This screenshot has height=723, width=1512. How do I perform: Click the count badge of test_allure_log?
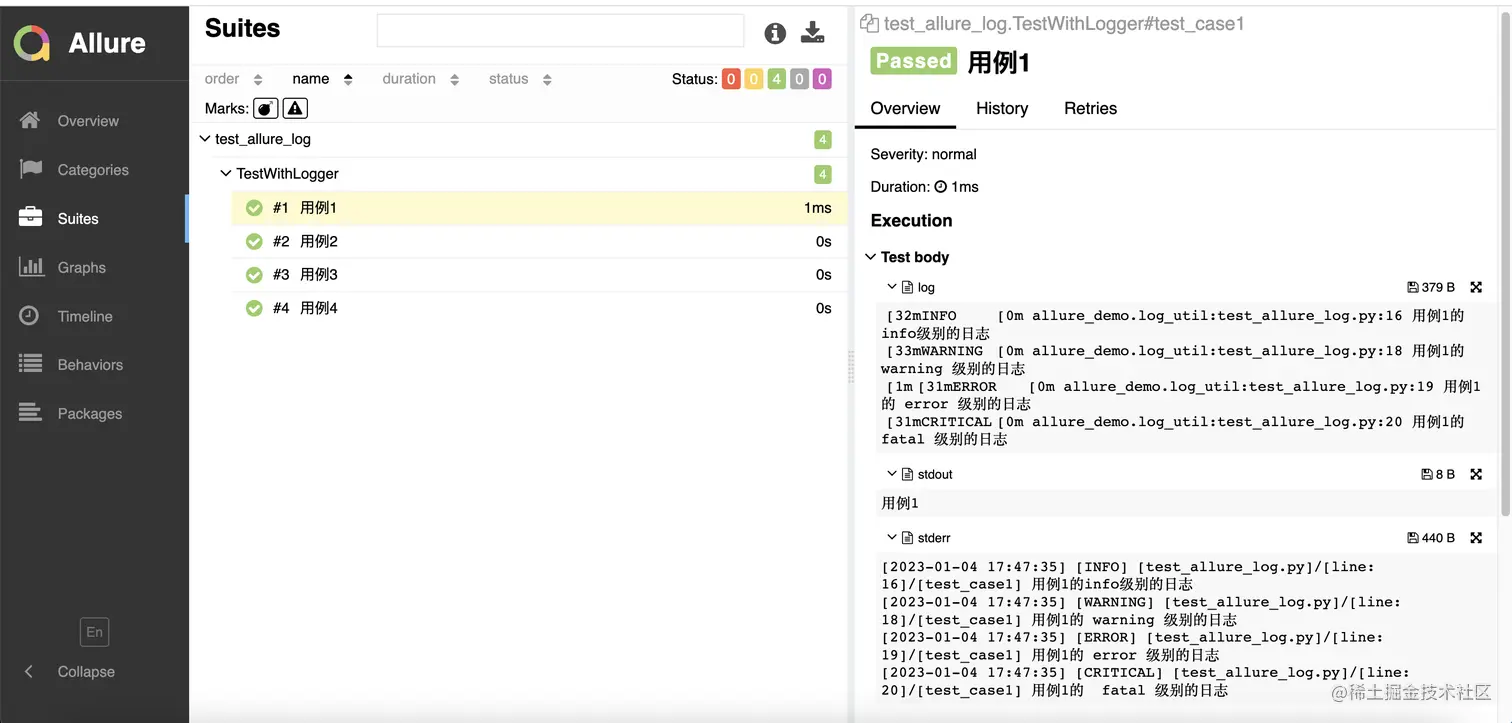pos(823,140)
